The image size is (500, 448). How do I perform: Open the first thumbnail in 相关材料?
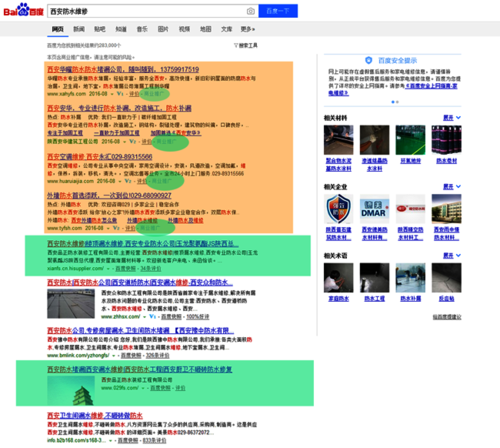[x=338, y=140]
